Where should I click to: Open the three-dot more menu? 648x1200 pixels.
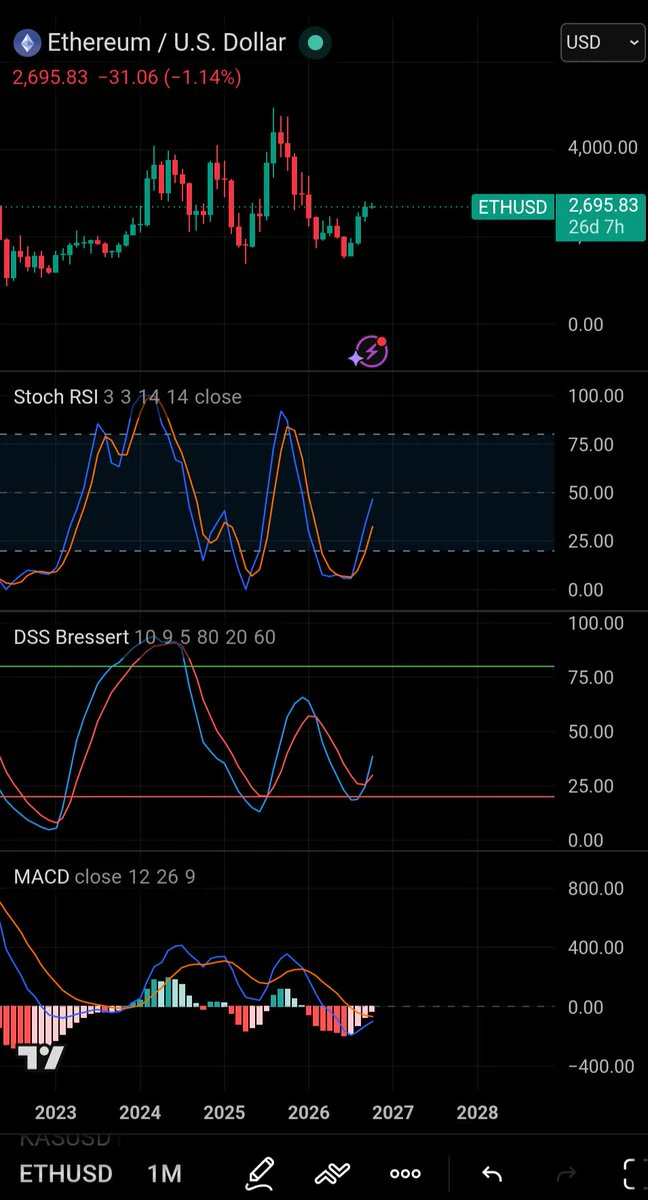pos(405,1173)
